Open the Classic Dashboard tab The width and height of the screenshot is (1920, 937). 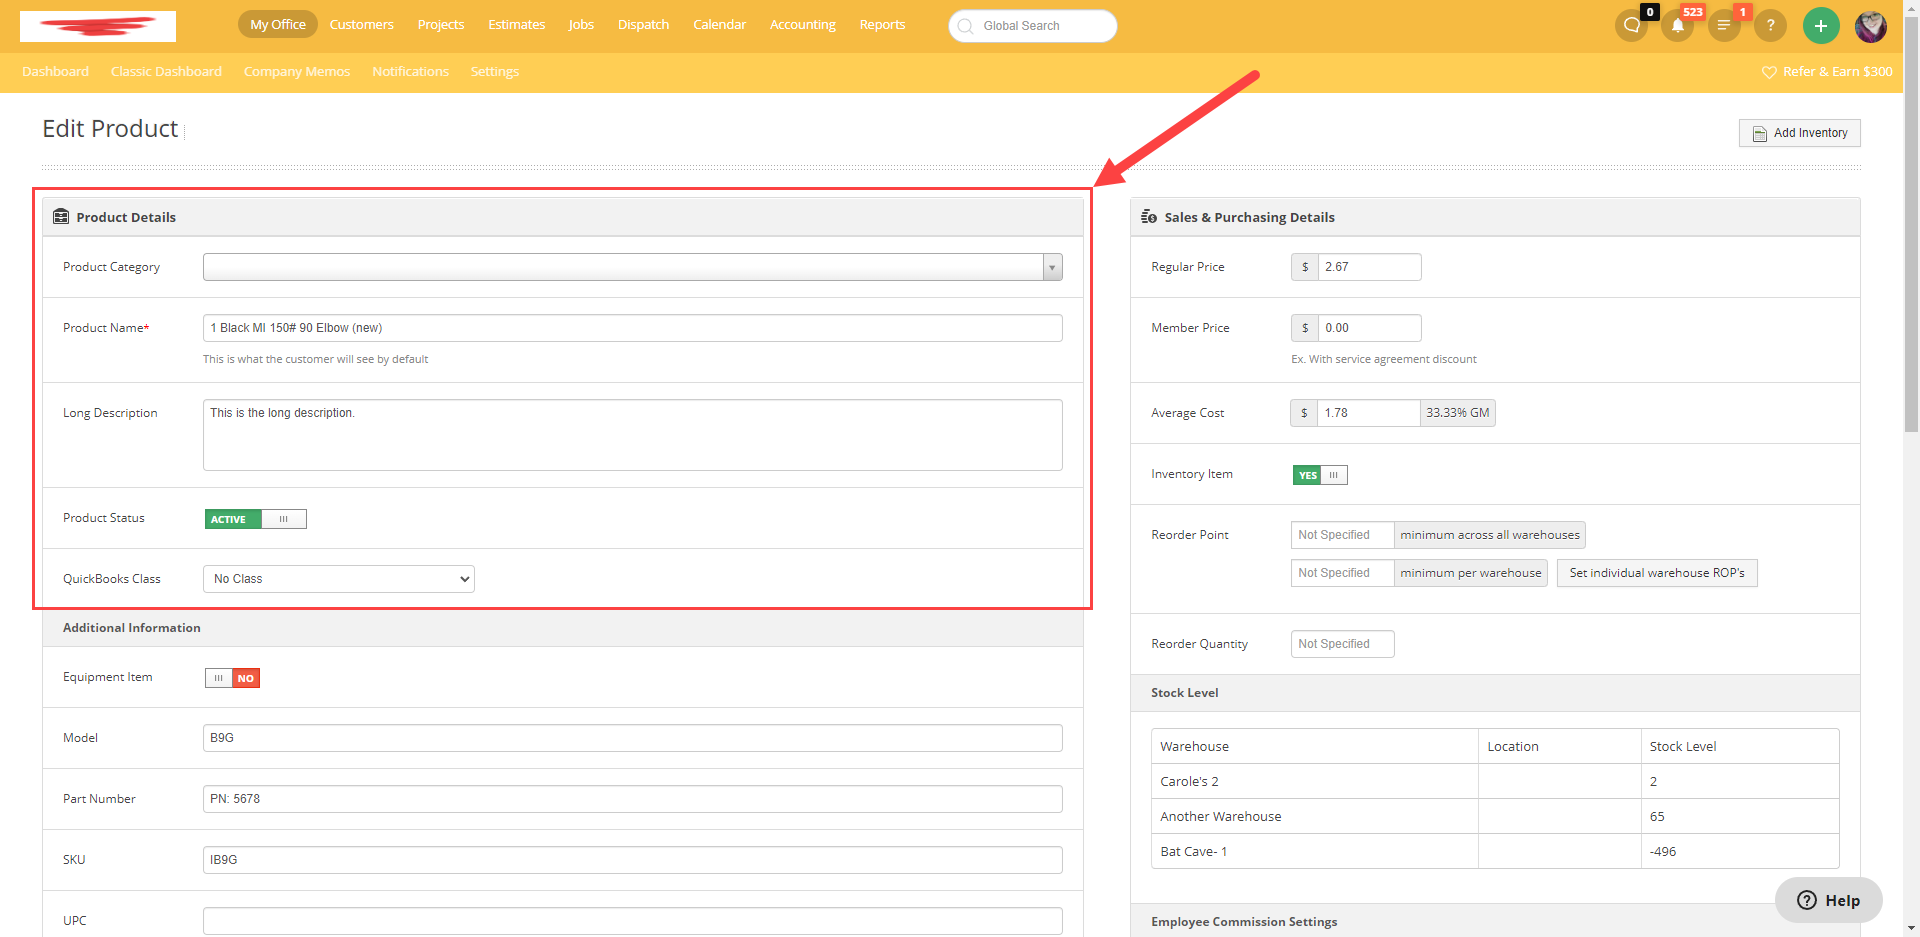(166, 71)
